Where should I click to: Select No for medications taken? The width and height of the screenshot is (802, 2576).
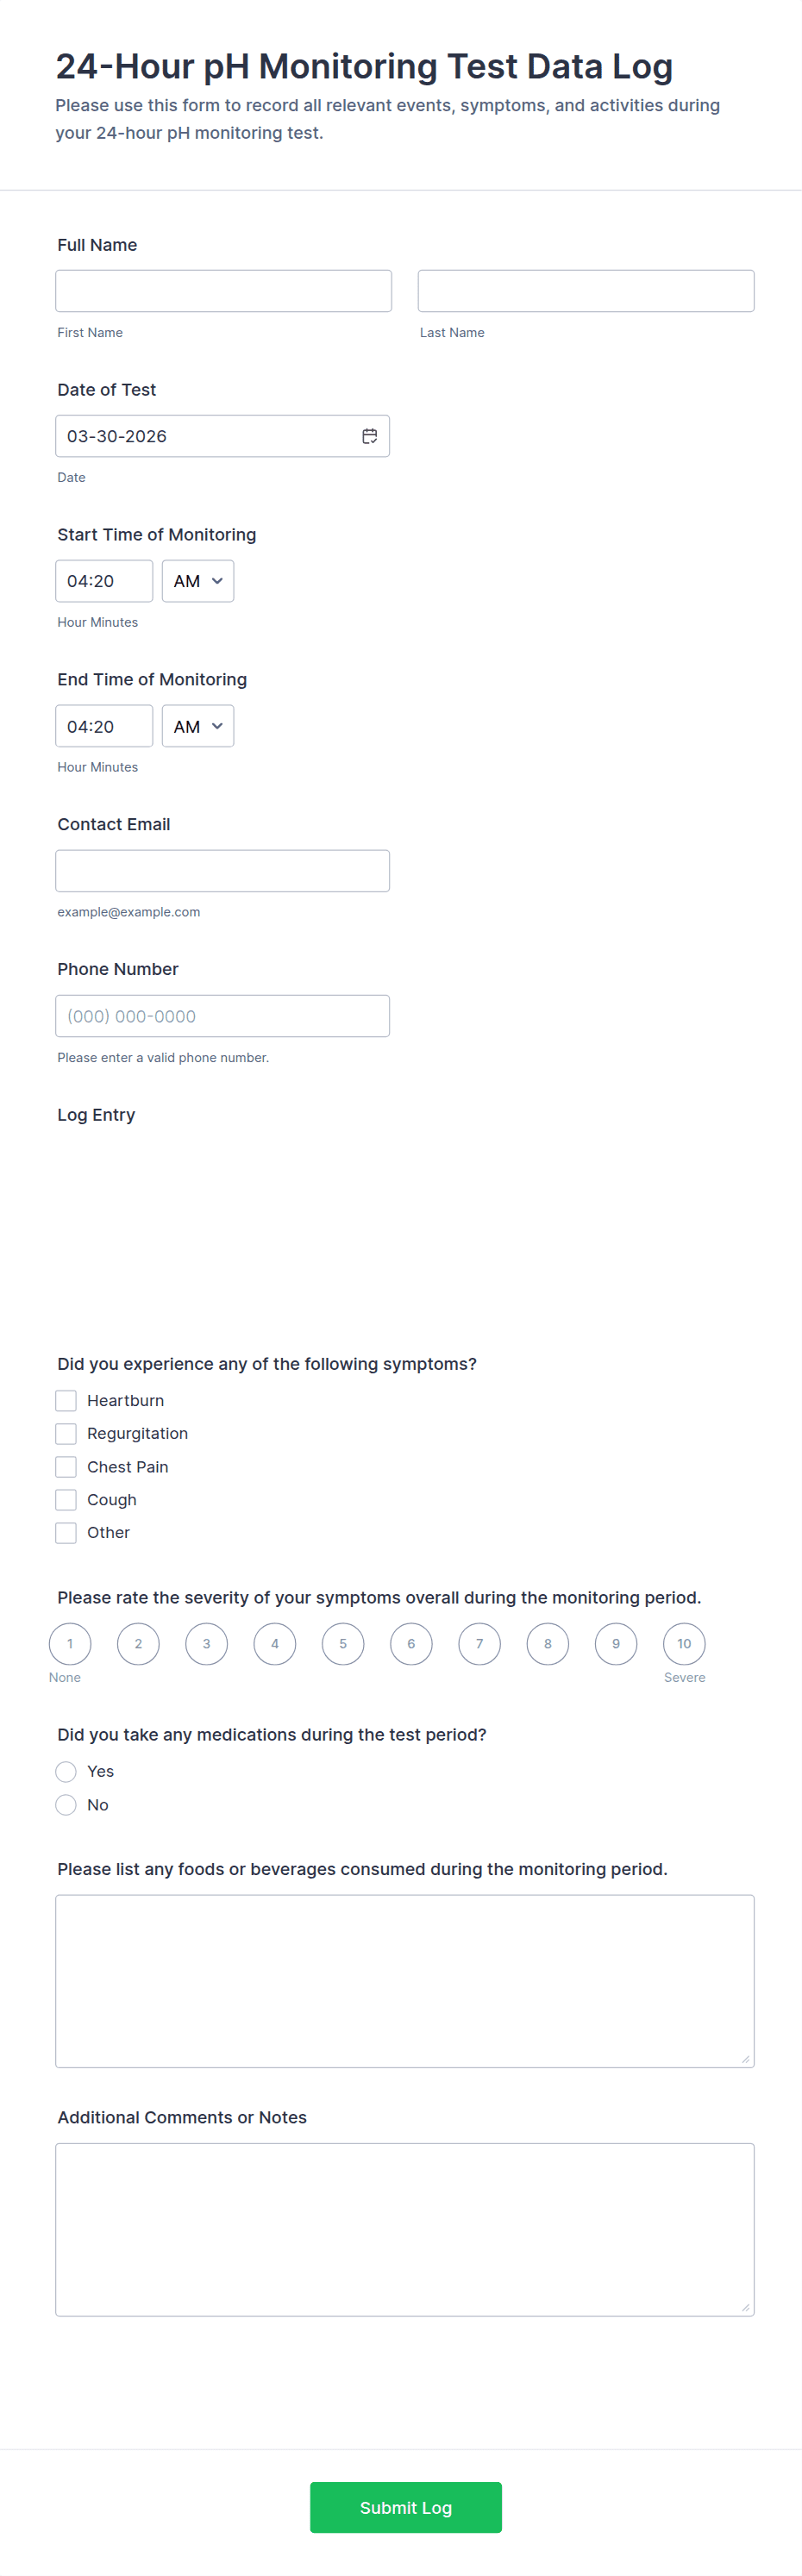[66, 1804]
